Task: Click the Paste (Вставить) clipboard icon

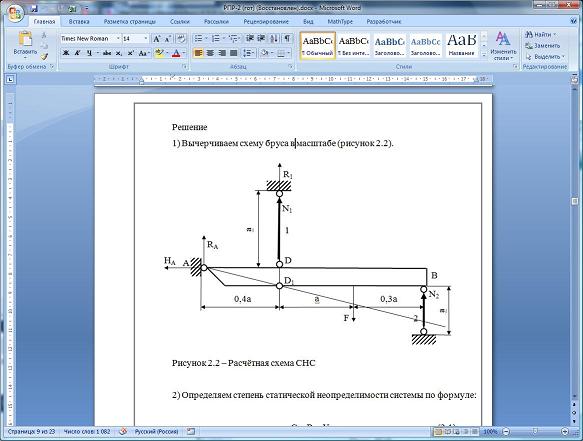Action: [25, 39]
